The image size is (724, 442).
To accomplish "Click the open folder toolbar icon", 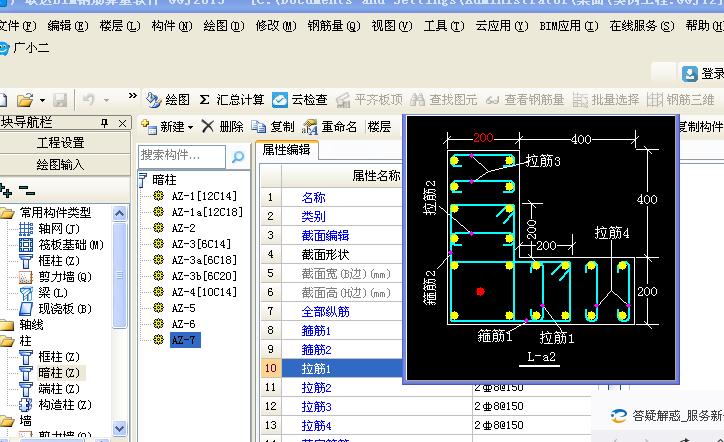I will (x=25, y=100).
